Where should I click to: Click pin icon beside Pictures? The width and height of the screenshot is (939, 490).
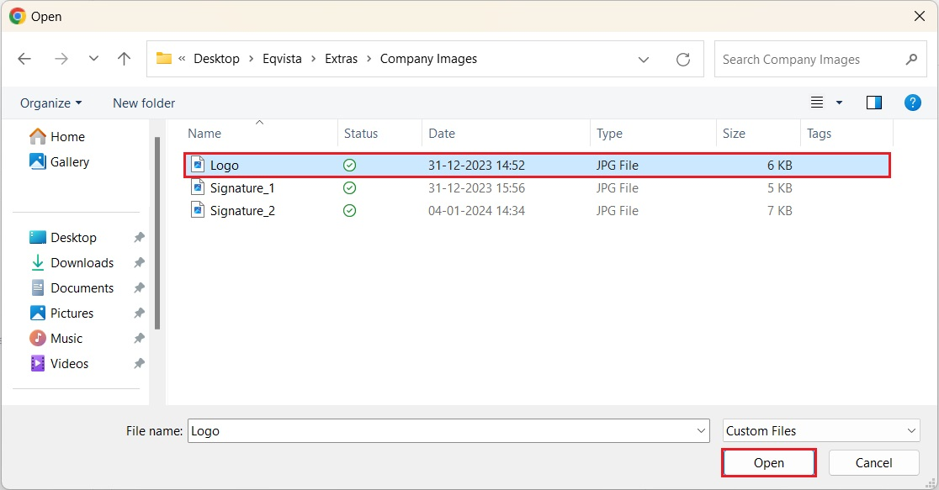click(139, 313)
